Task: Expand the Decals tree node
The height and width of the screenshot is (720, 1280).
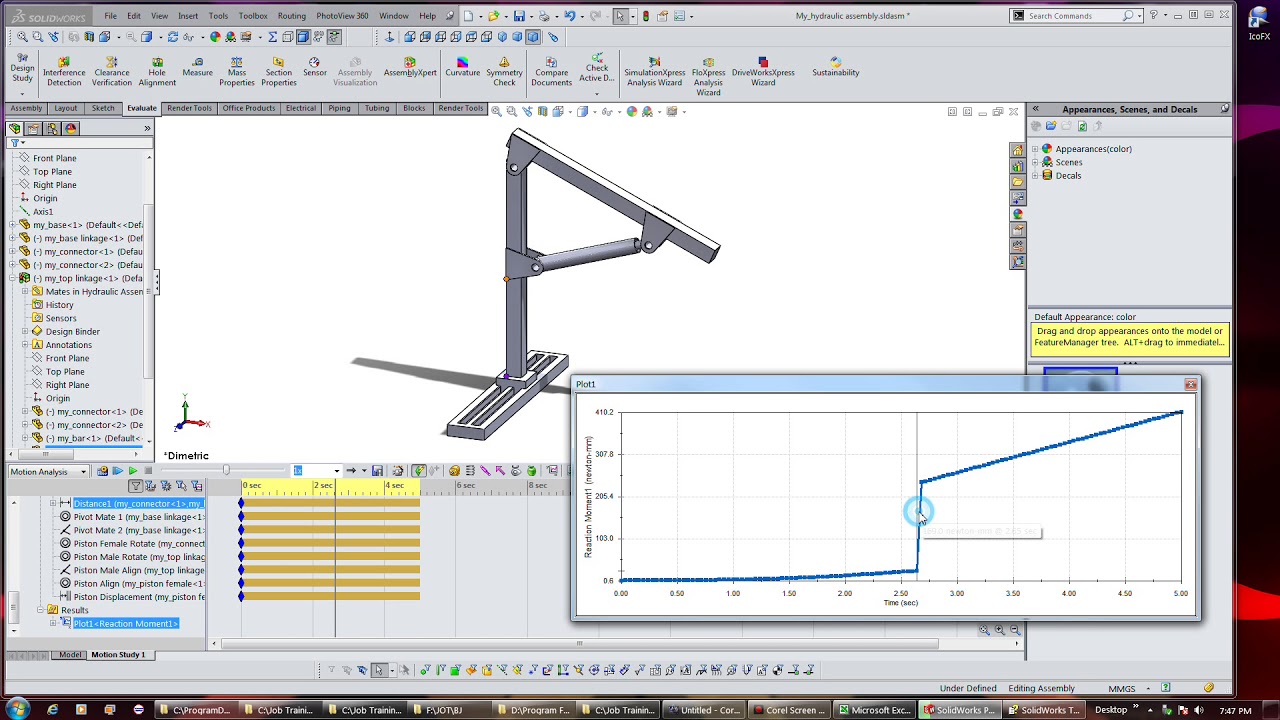Action: pyautogui.click(x=1036, y=175)
